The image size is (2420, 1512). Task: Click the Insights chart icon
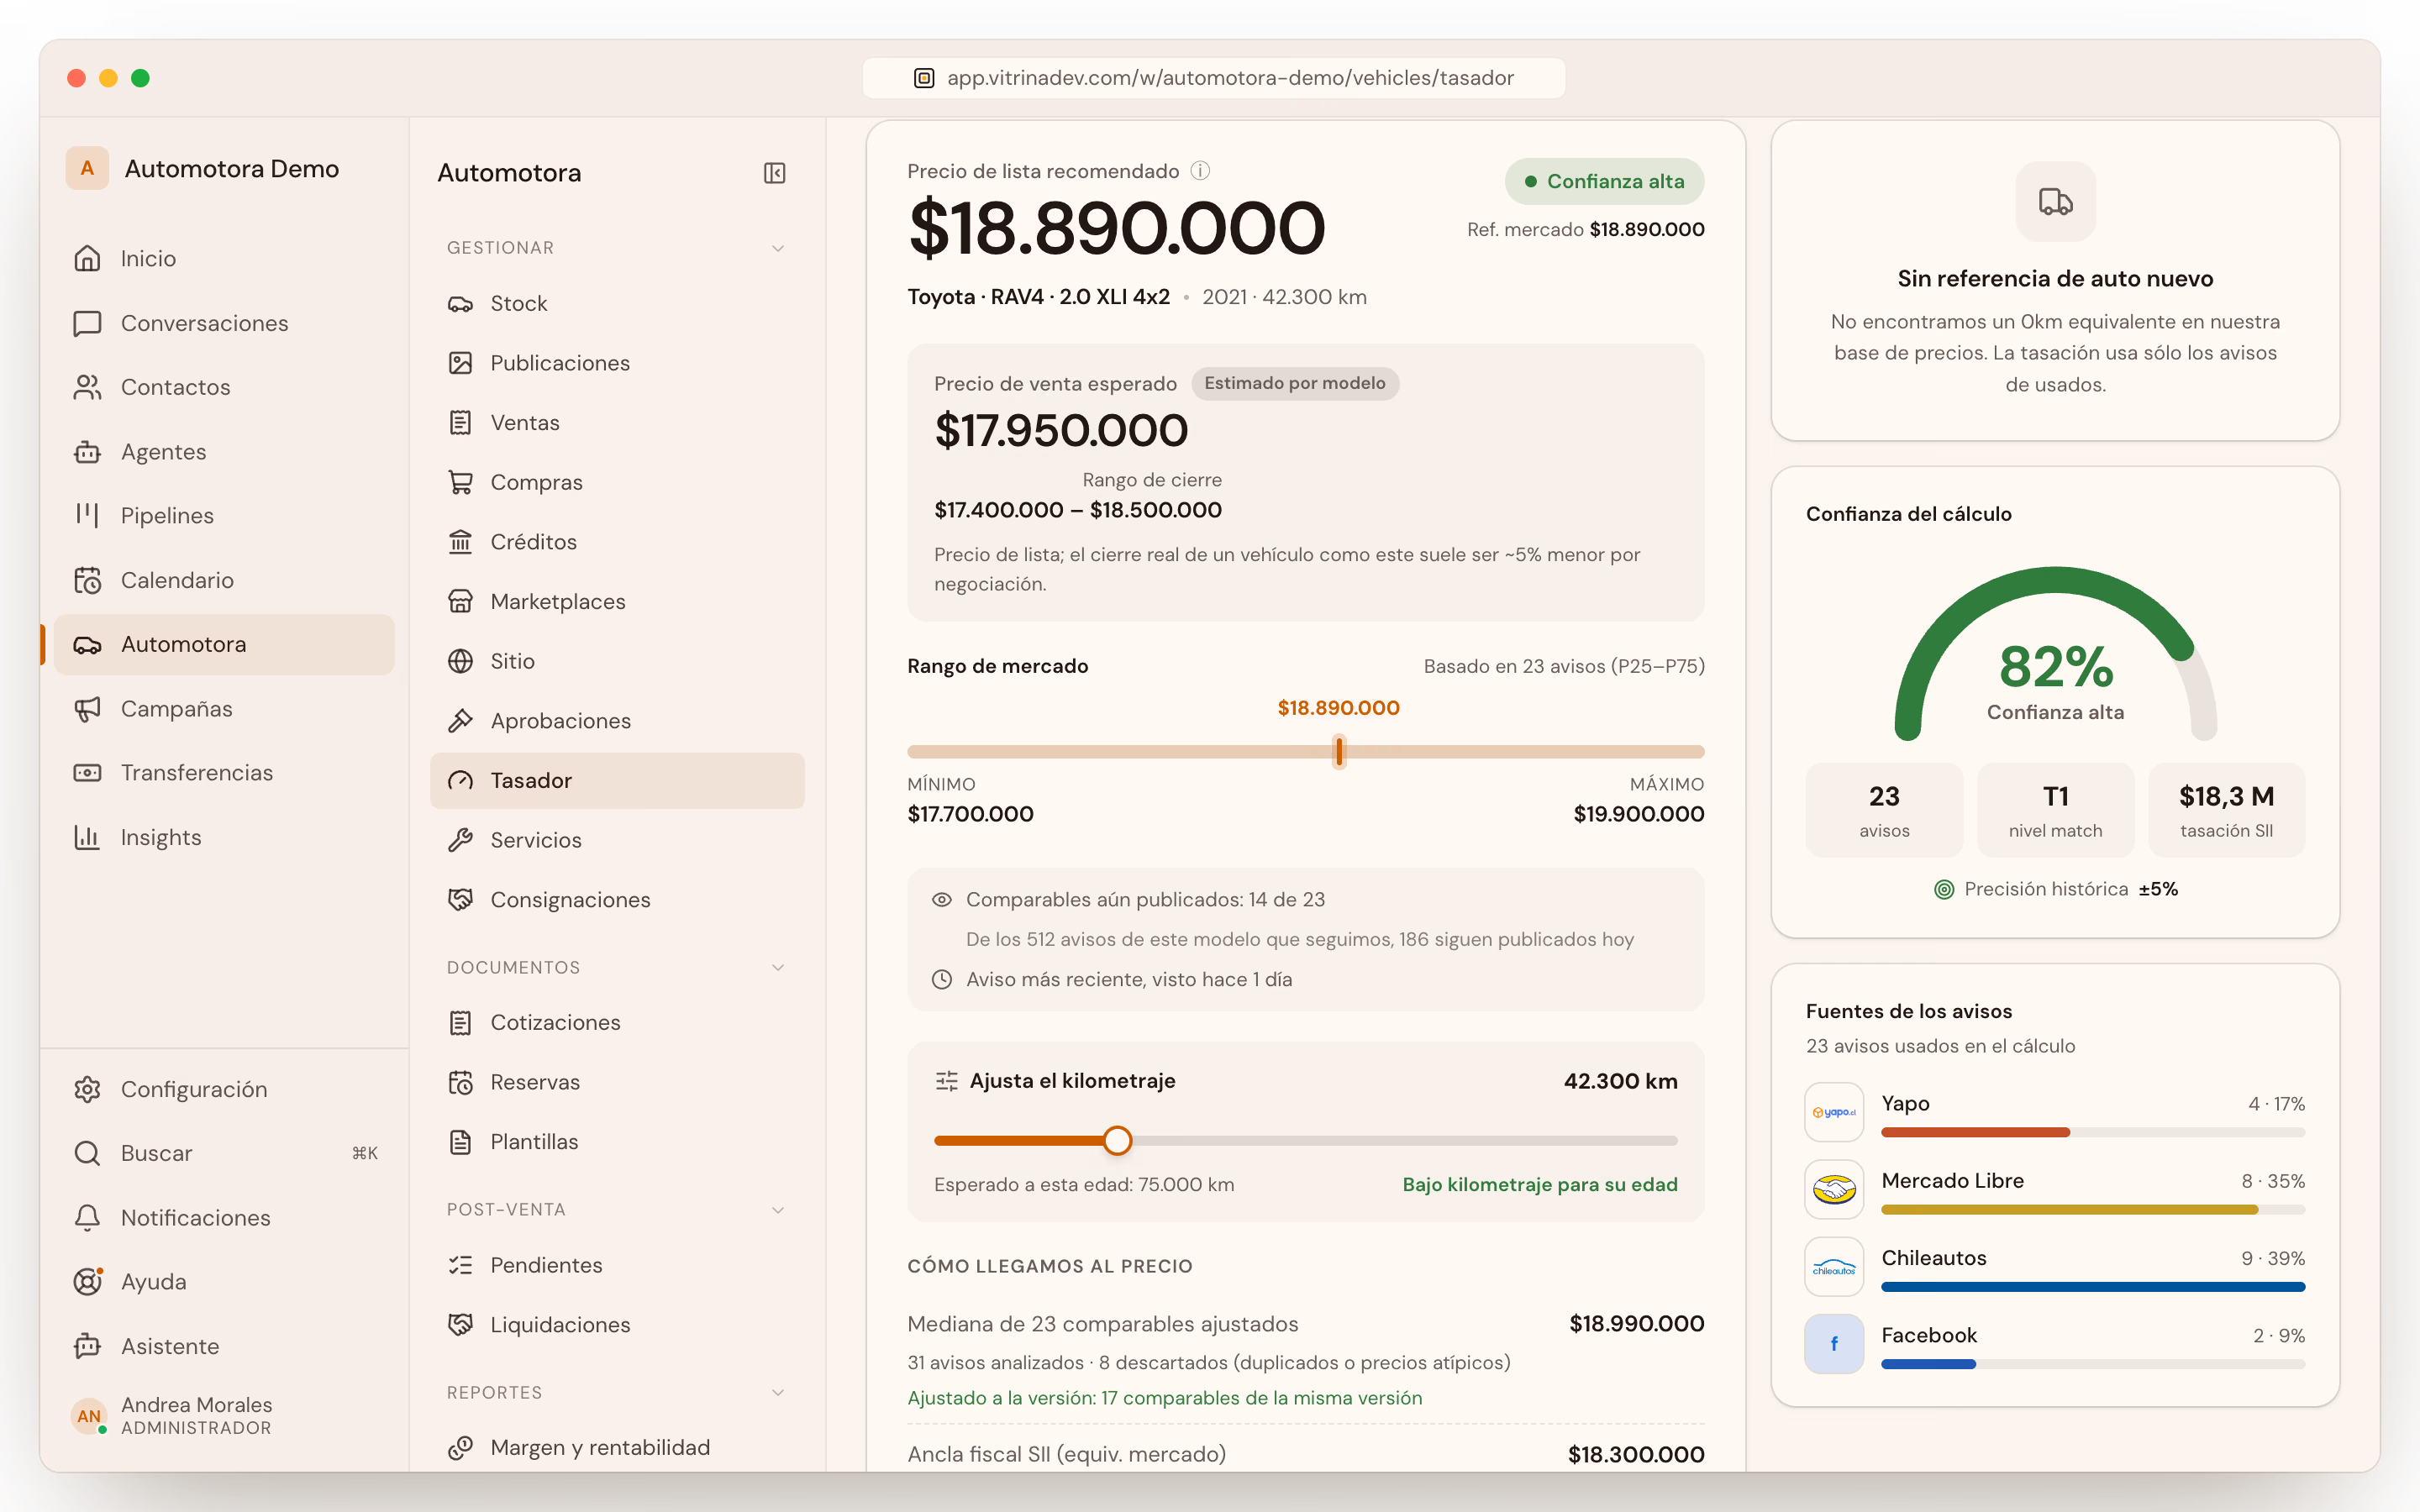(88, 837)
